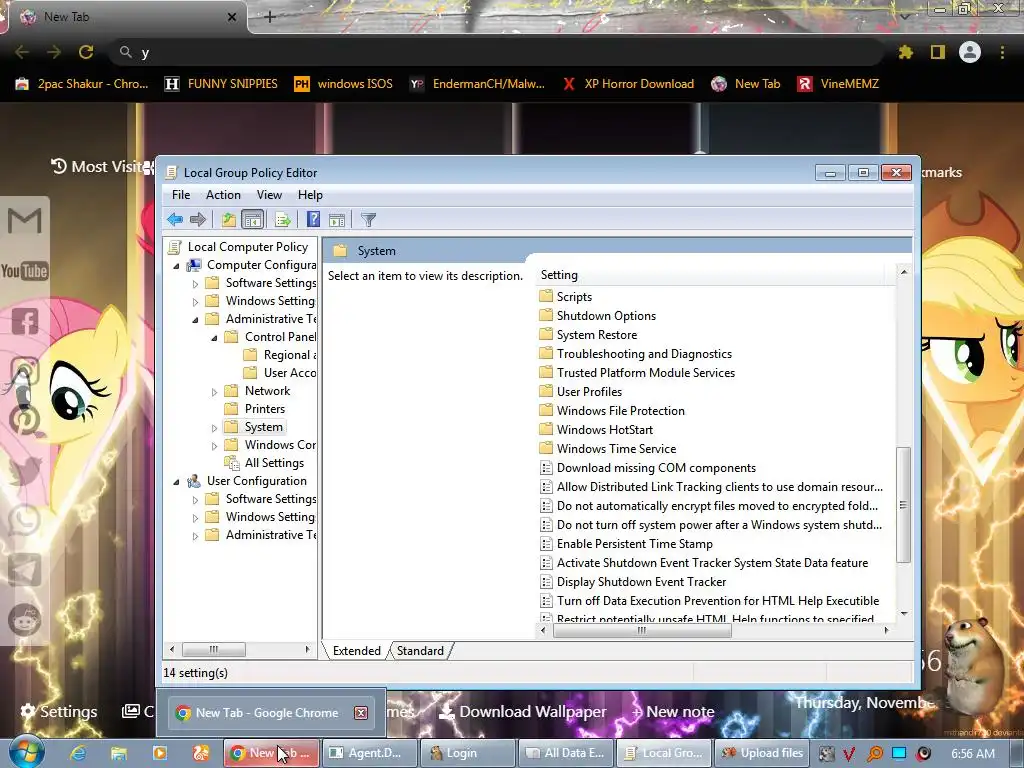Click the clock showing 6:56 AM
This screenshot has height=768, width=1024.
coord(973,753)
